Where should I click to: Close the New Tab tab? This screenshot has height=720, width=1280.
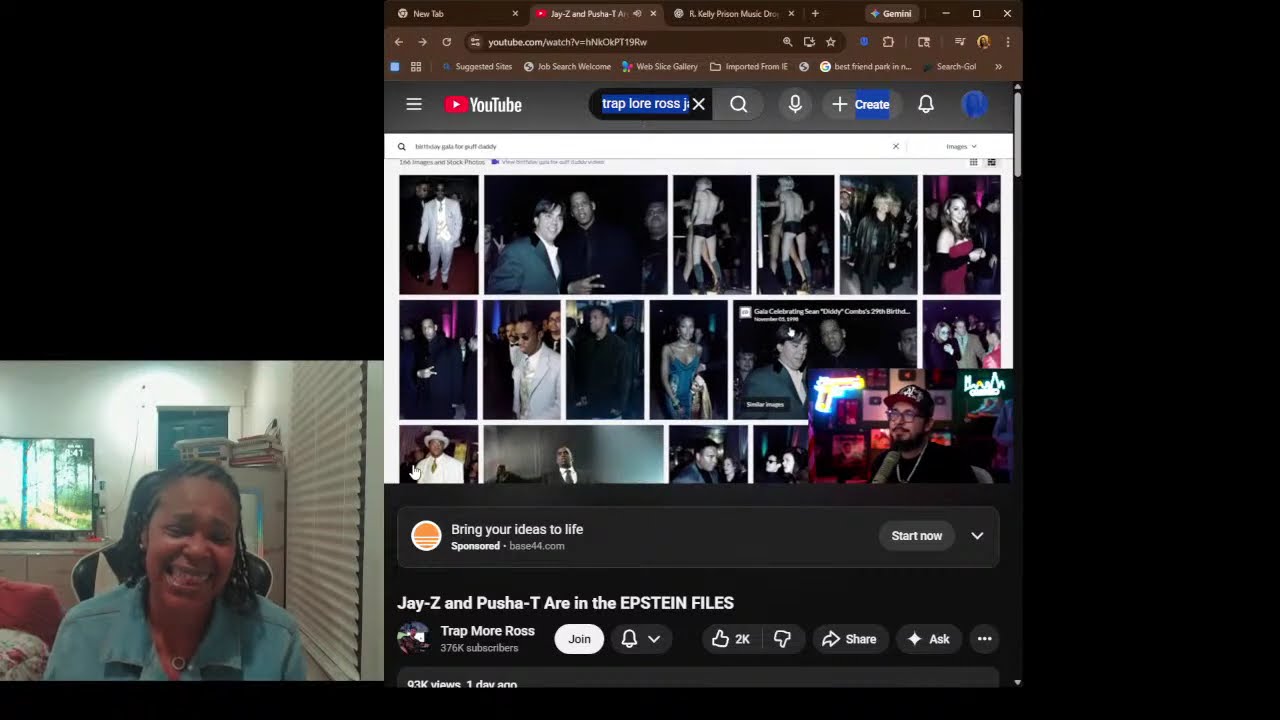(515, 14)
